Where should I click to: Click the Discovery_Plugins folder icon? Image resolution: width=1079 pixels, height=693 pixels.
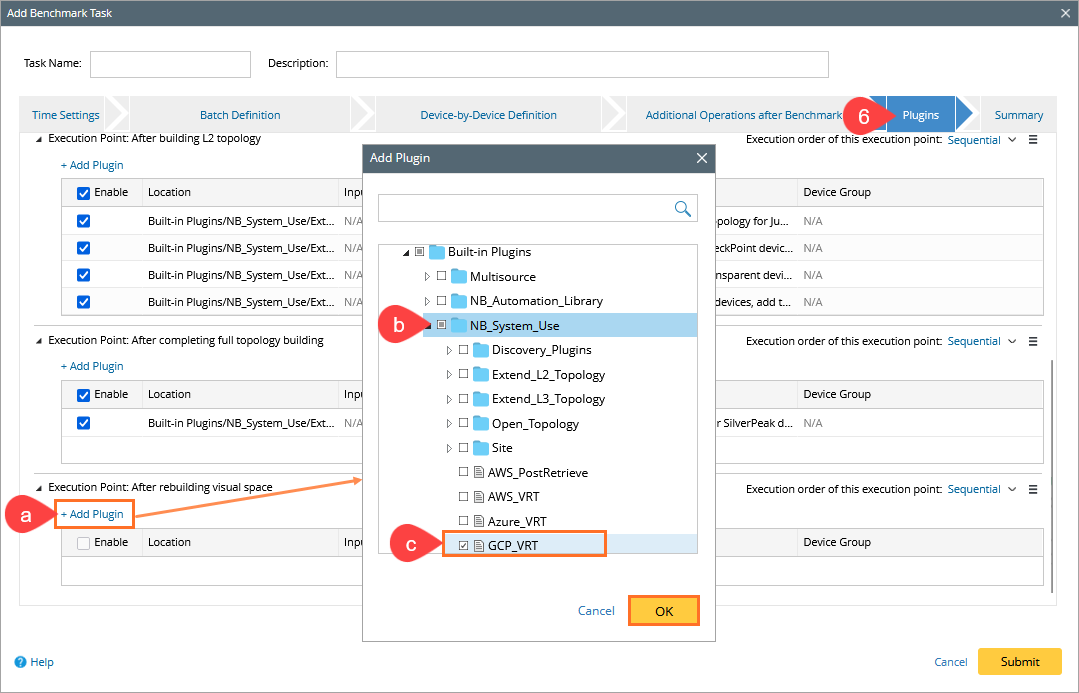(481, 350)
